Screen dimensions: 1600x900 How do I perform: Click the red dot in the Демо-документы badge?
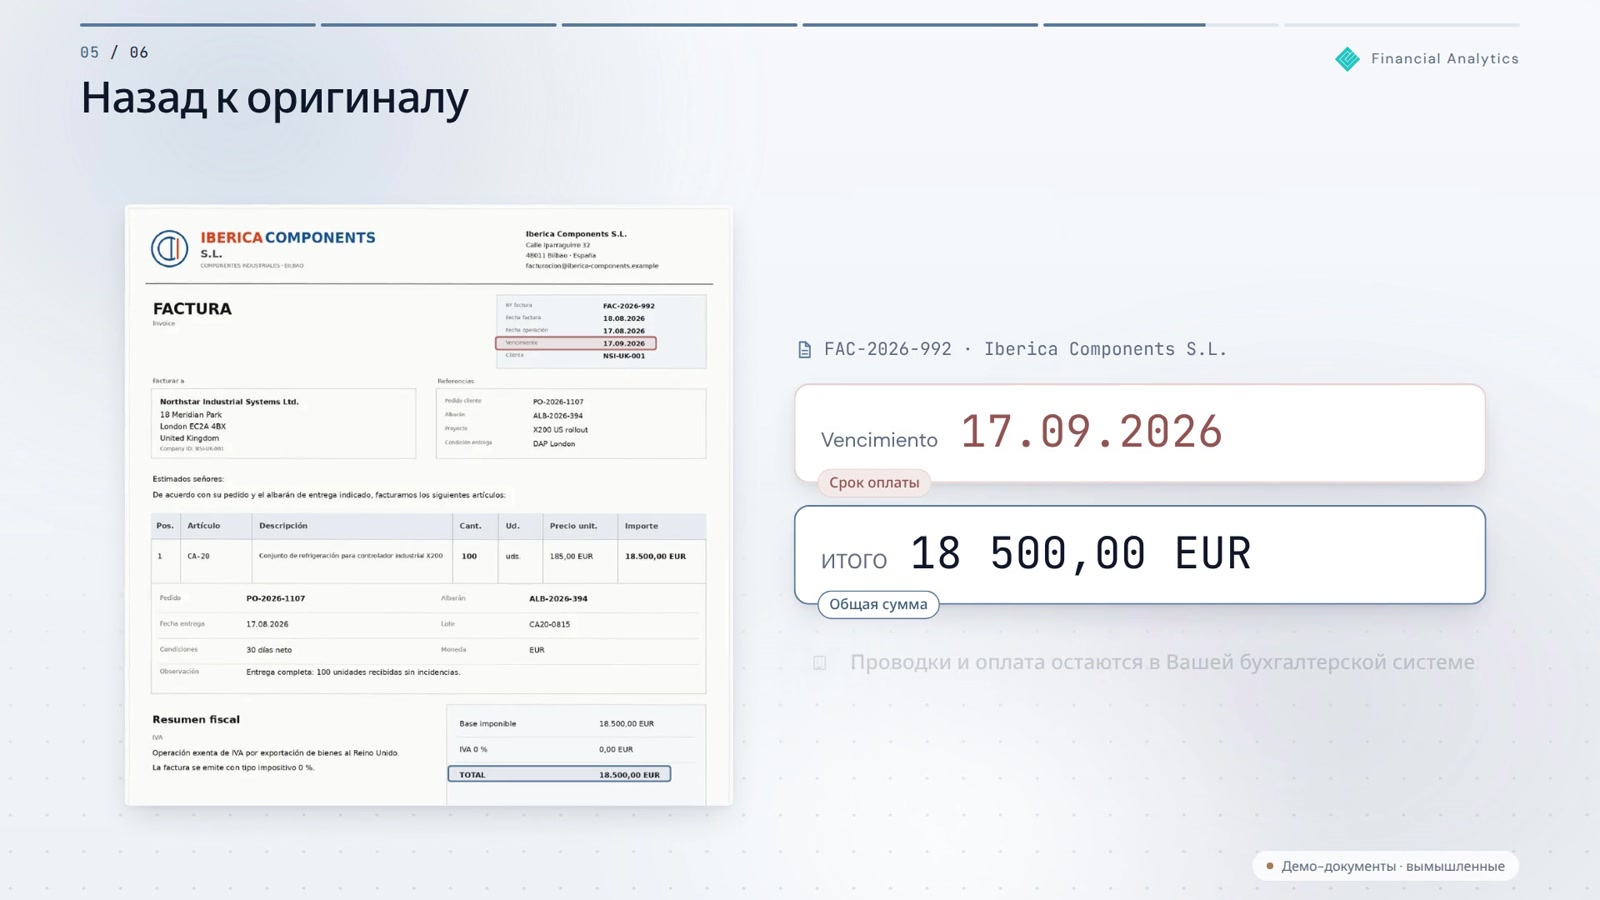(1270, 866)
